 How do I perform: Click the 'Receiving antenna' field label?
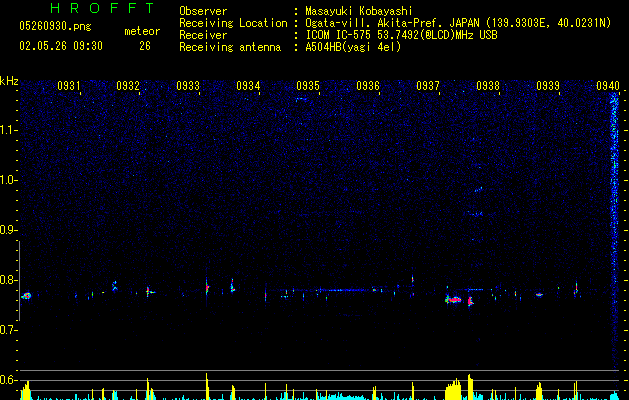230,47
